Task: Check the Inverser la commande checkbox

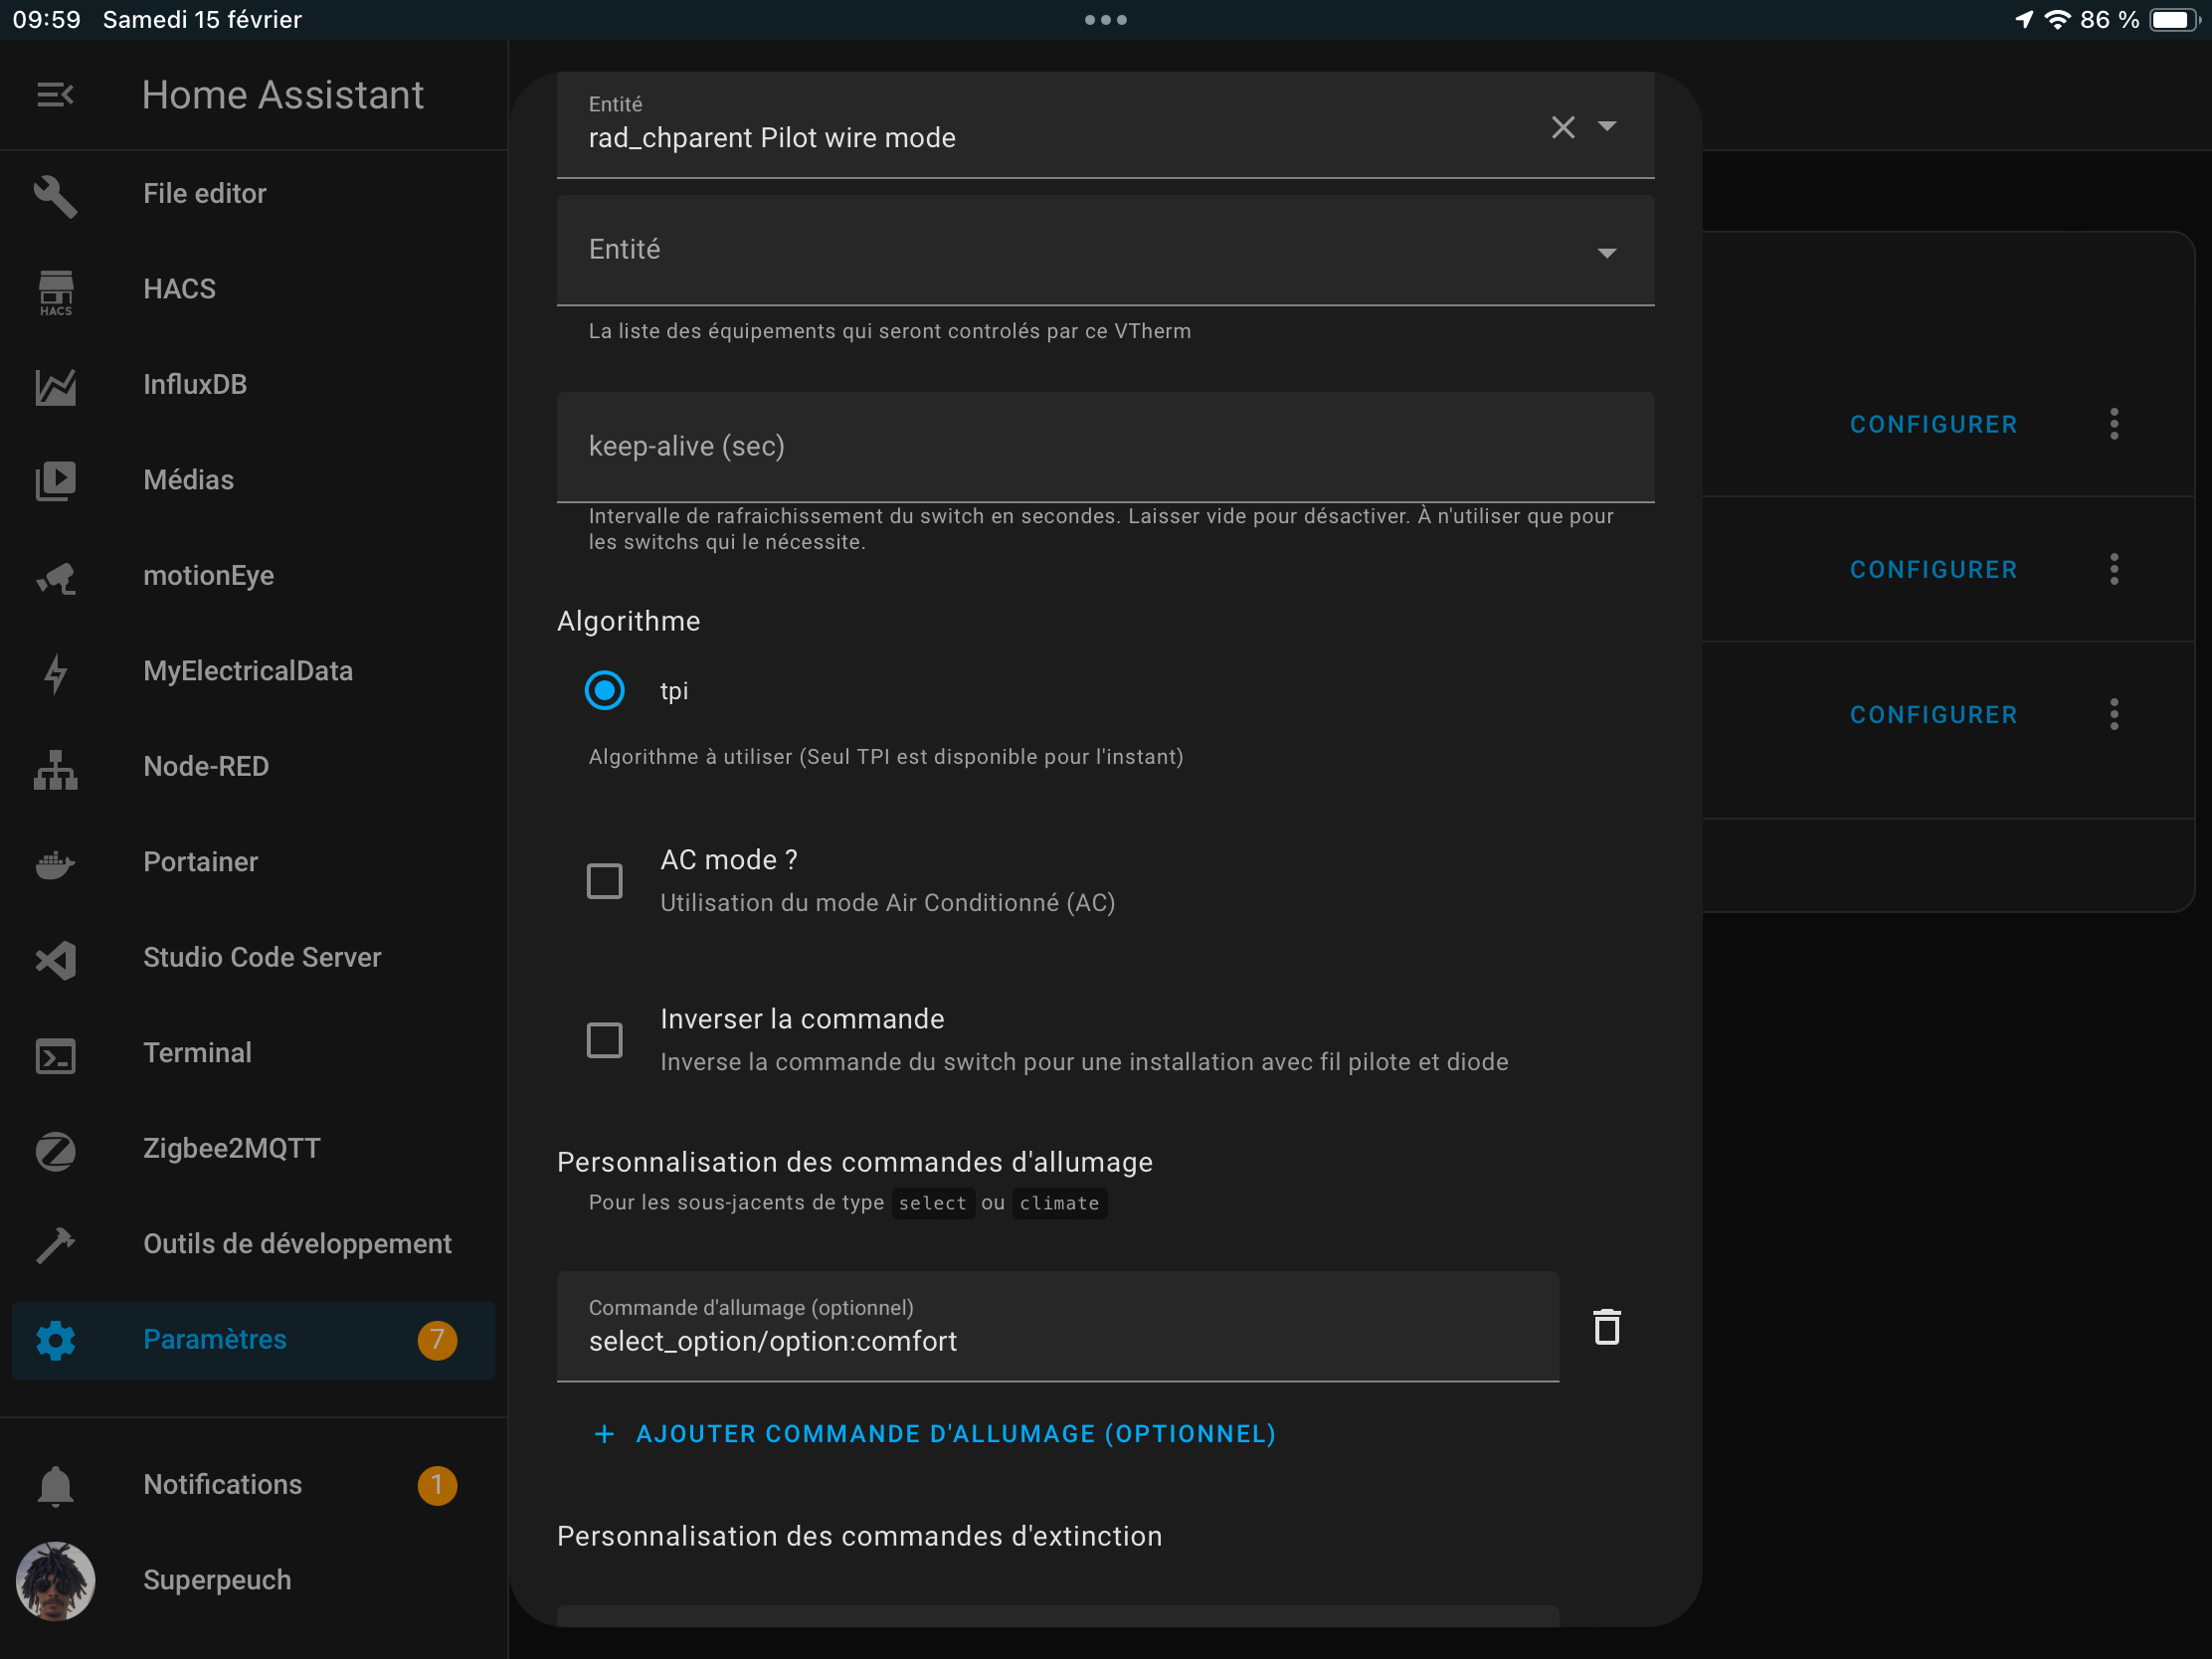Action: click(604, 1040)
